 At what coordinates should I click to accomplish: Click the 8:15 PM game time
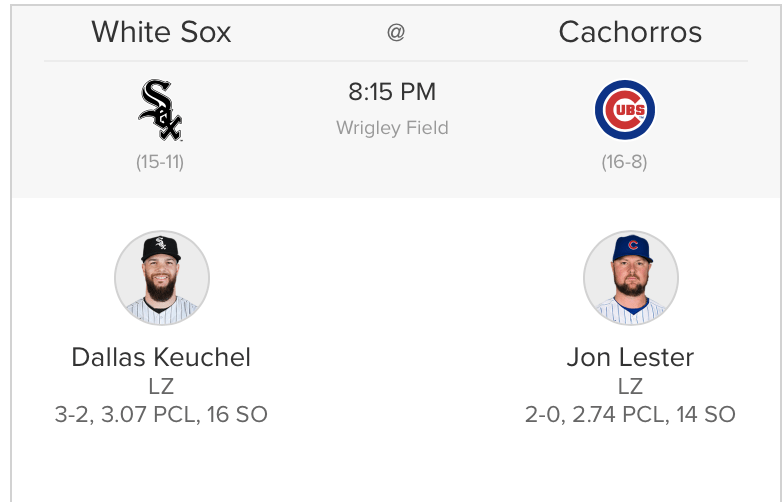(x=392, y=92)
